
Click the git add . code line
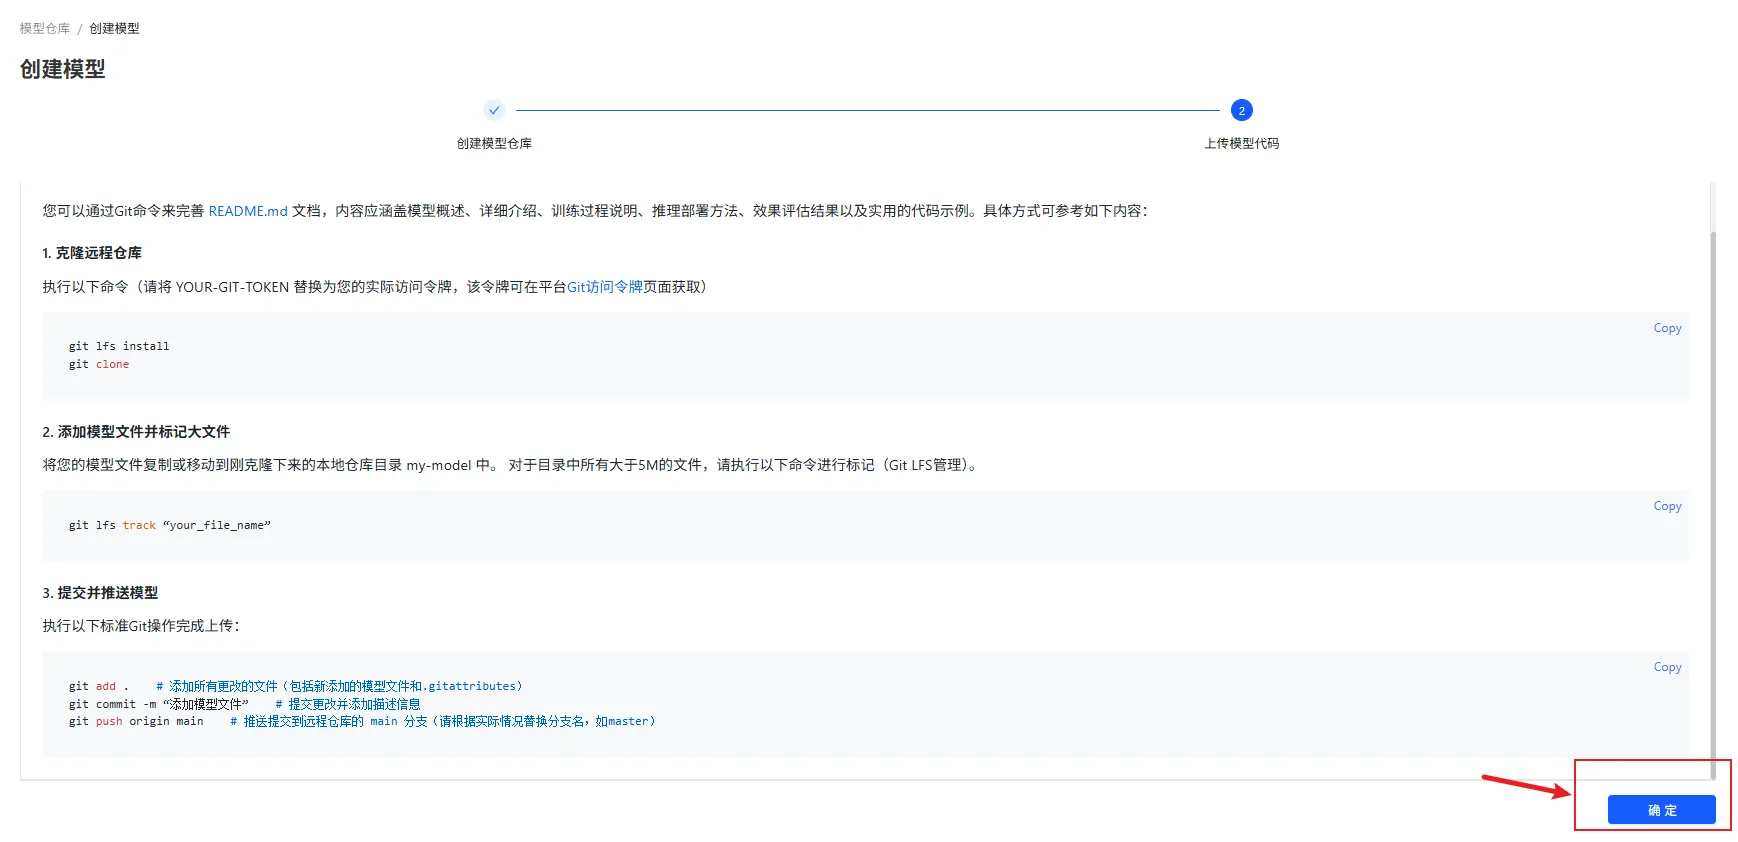[295, 686]
